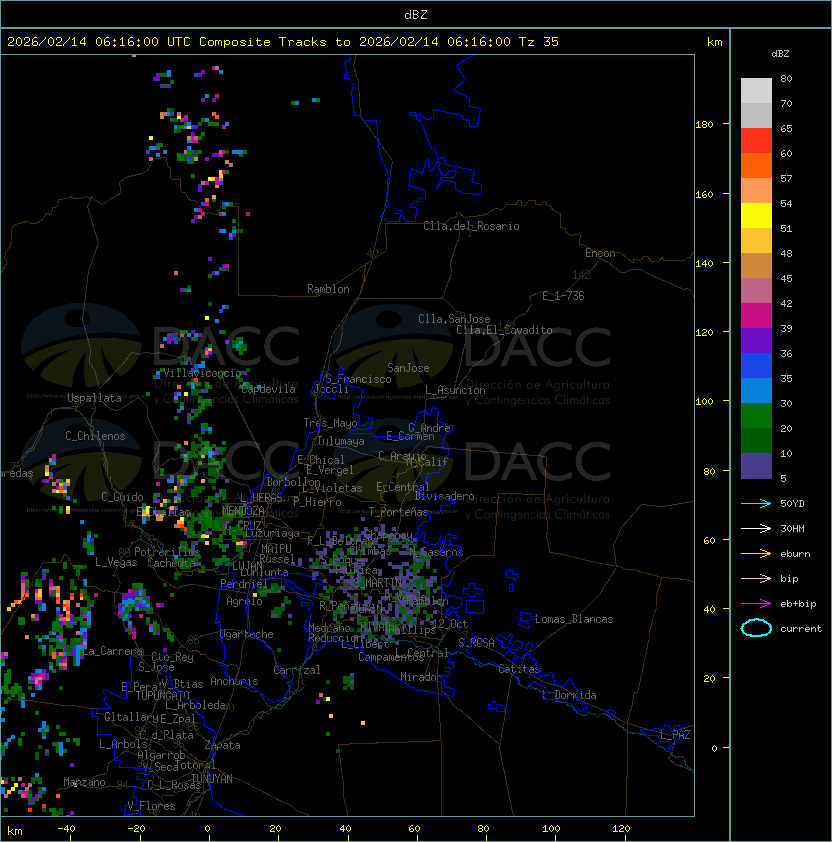
Task: Pick the green 20-30 dBZ swatch
Action: (756, 416)
